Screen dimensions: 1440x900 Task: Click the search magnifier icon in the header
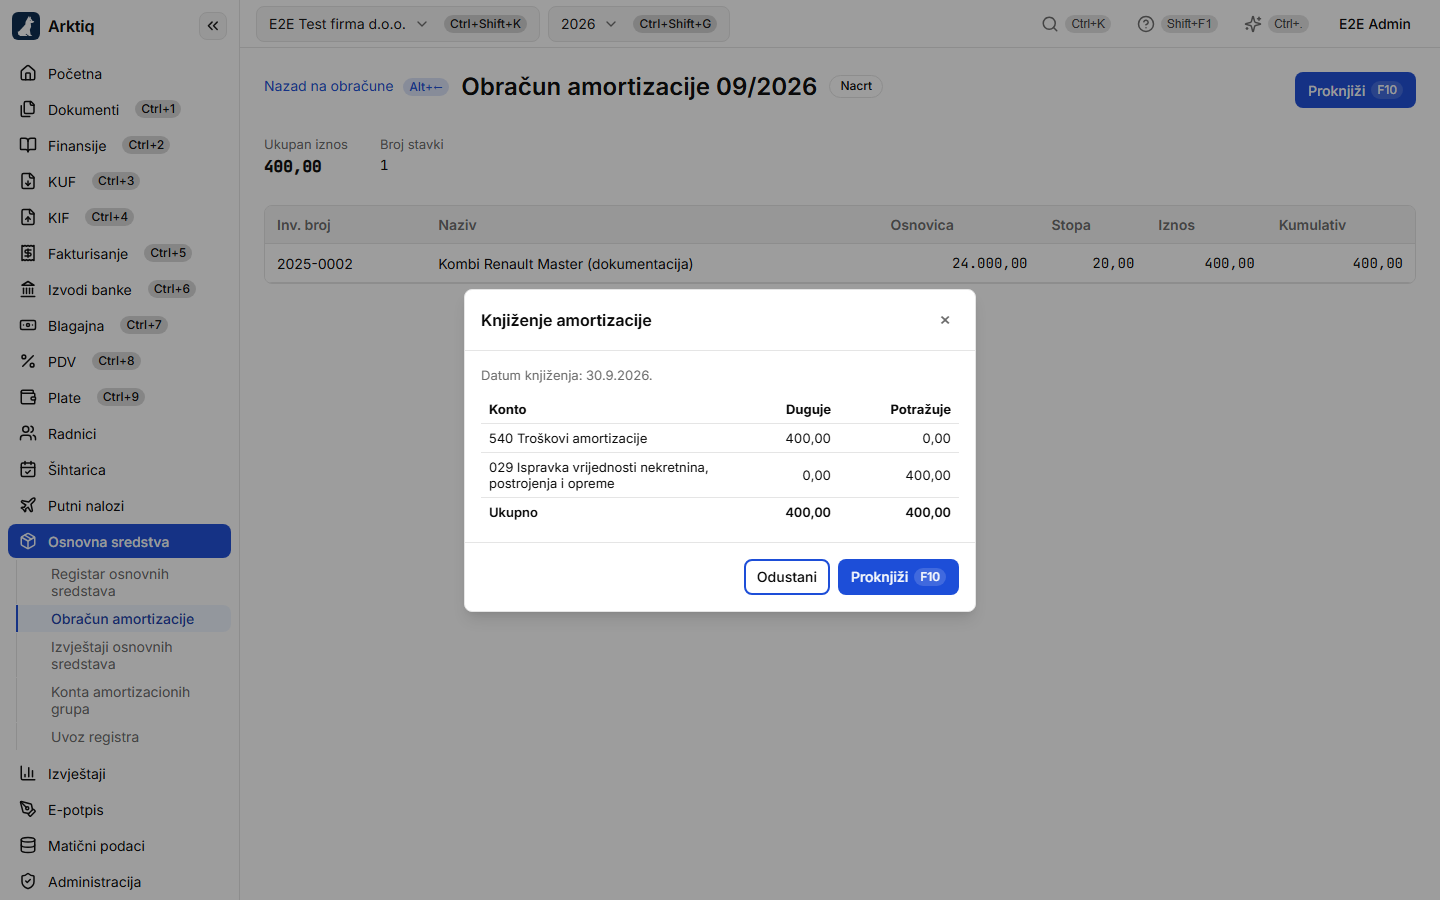pyautogui.click(x=1050, y=24)
